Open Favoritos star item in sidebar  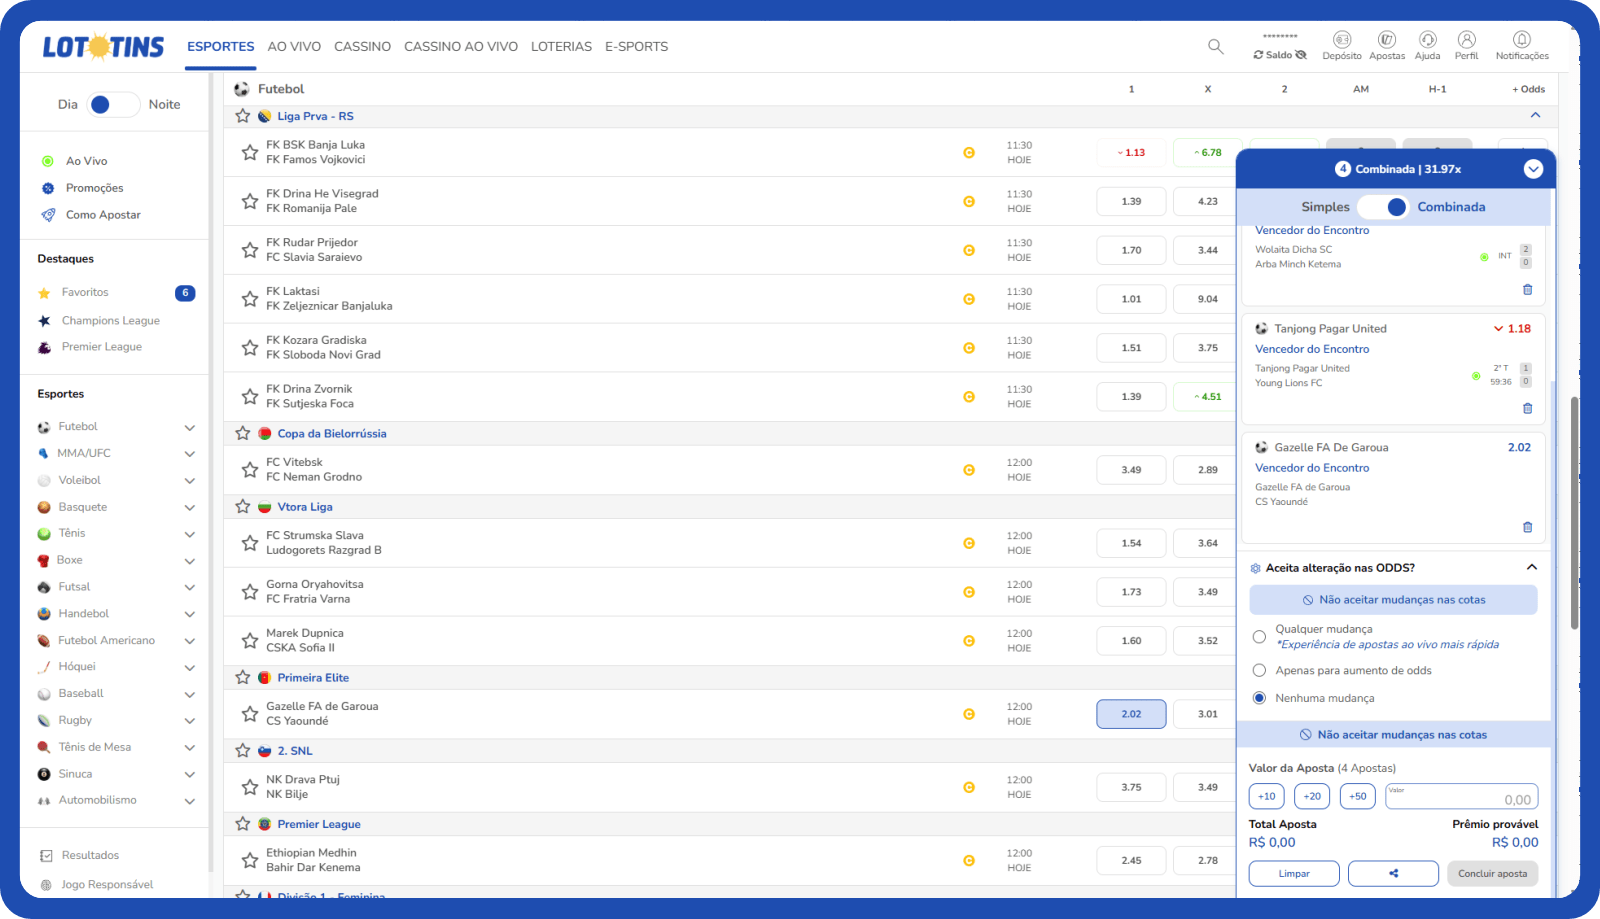pyautogui.click(x=85, y=293)
